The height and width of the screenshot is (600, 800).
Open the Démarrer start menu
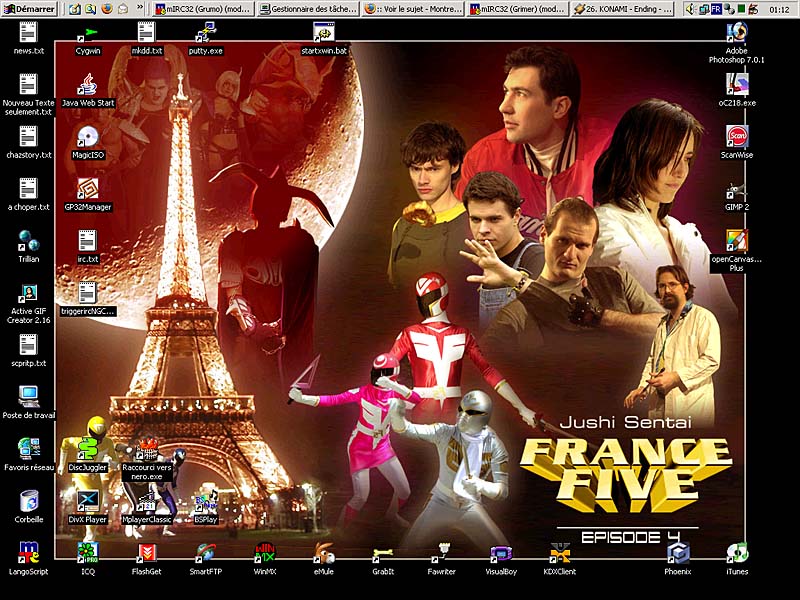pos(29,9)
